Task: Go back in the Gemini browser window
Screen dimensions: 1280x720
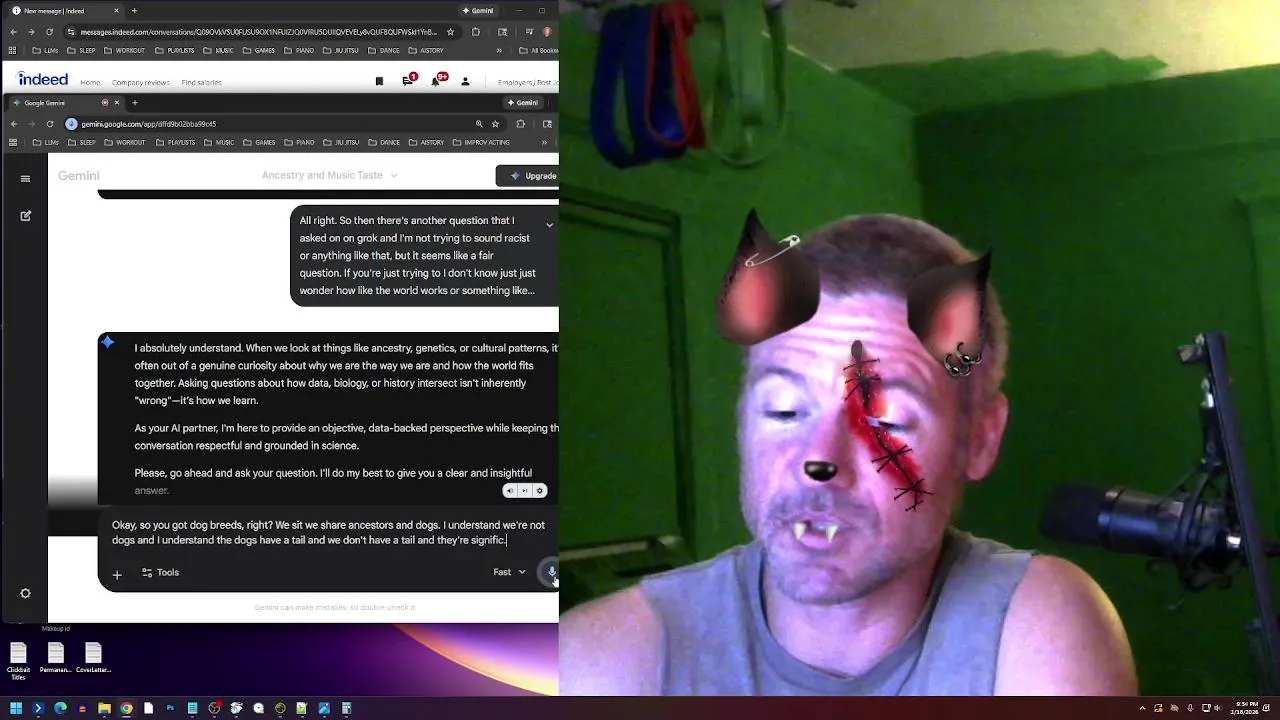Action: tap(13, 124)
